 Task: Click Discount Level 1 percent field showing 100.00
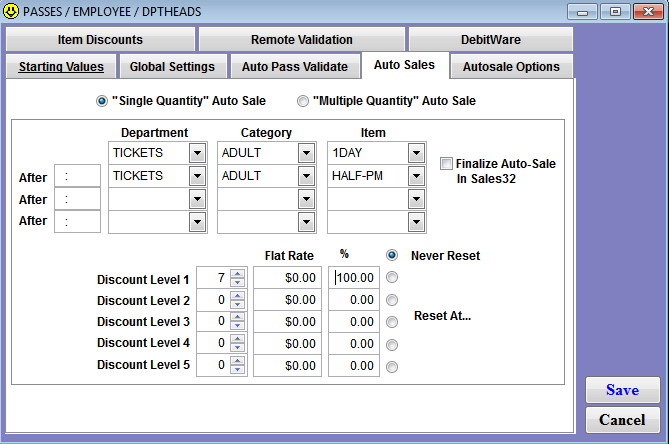click(x=354, y=278)
